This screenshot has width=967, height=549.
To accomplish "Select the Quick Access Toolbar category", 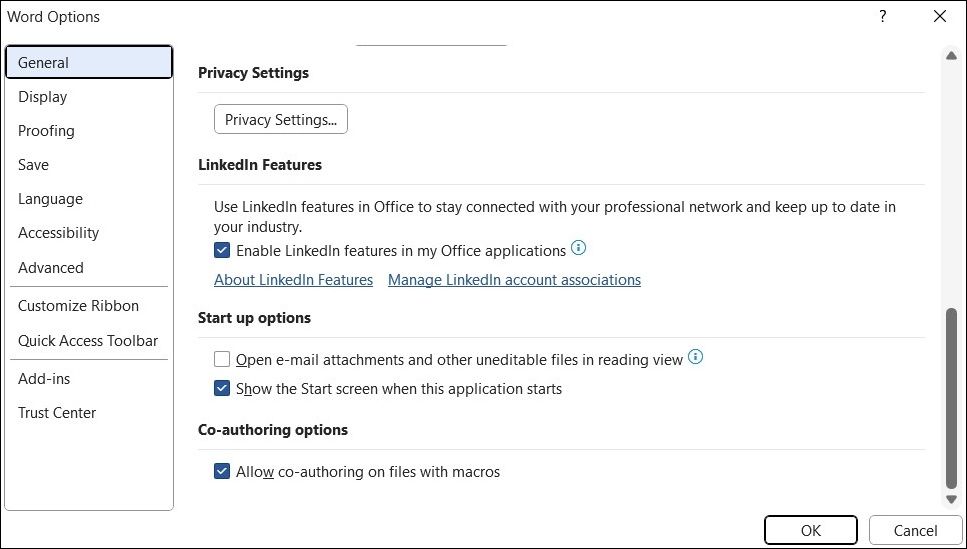I will (89, 341).
